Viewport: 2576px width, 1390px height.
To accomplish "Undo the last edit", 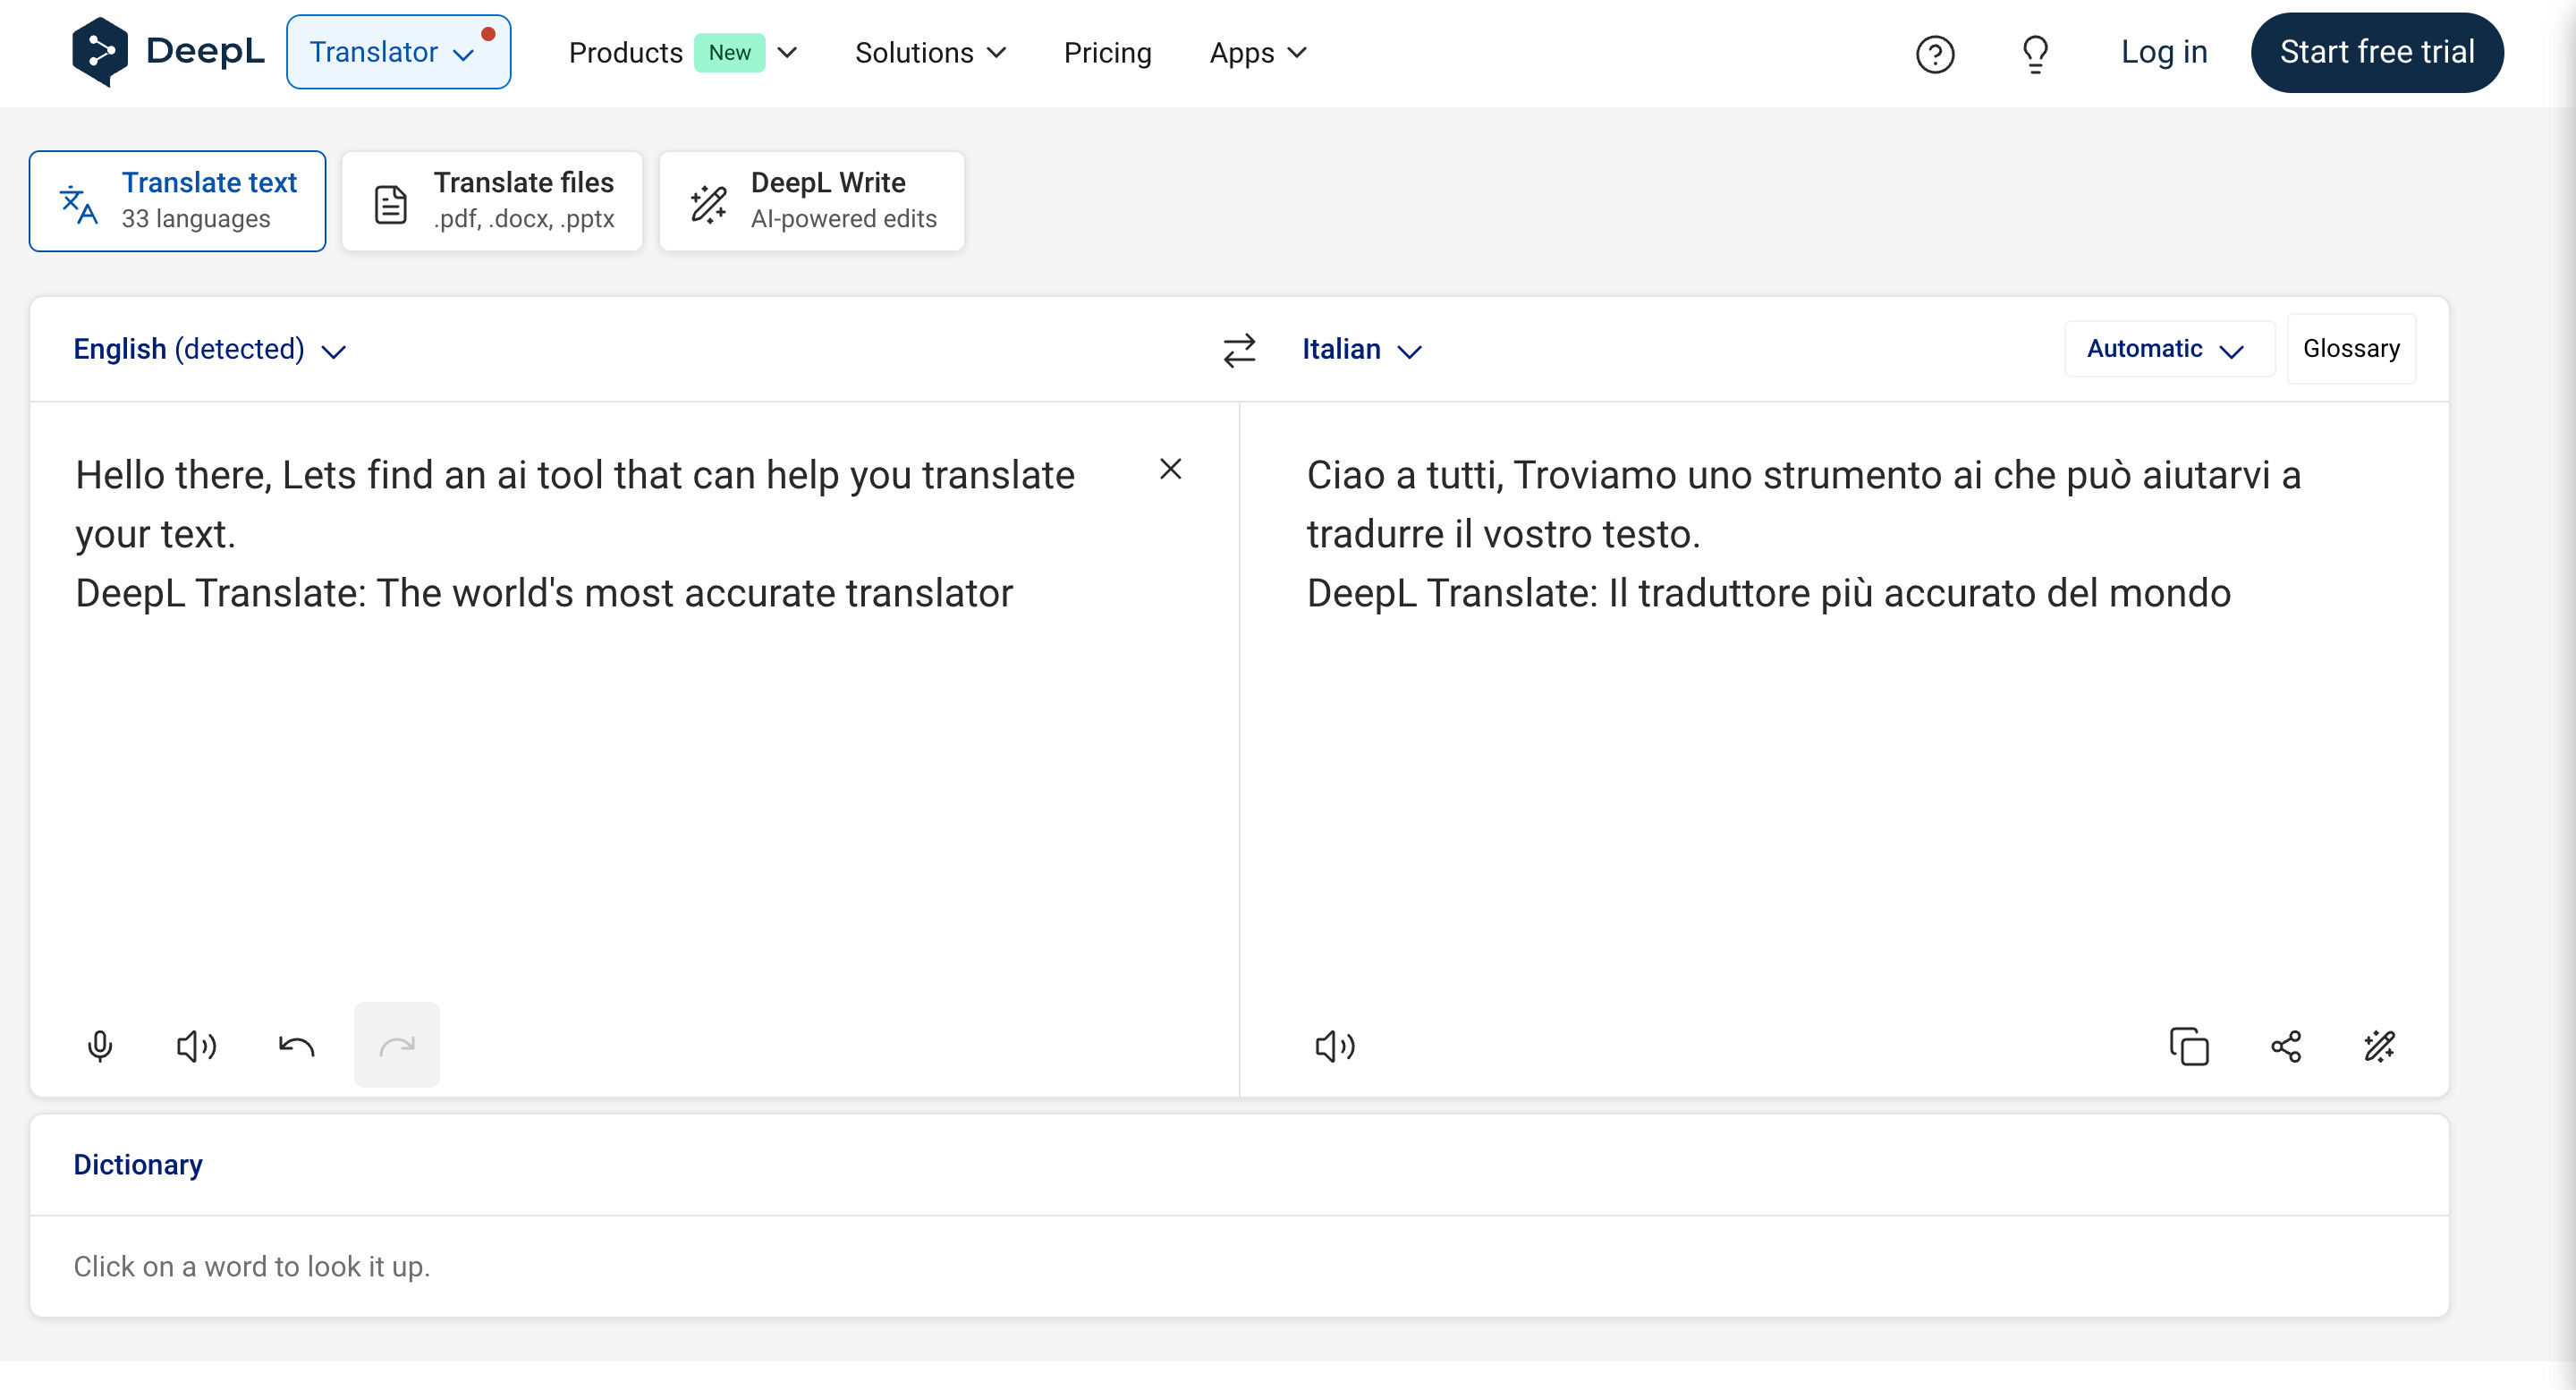I will [296, 1046].
